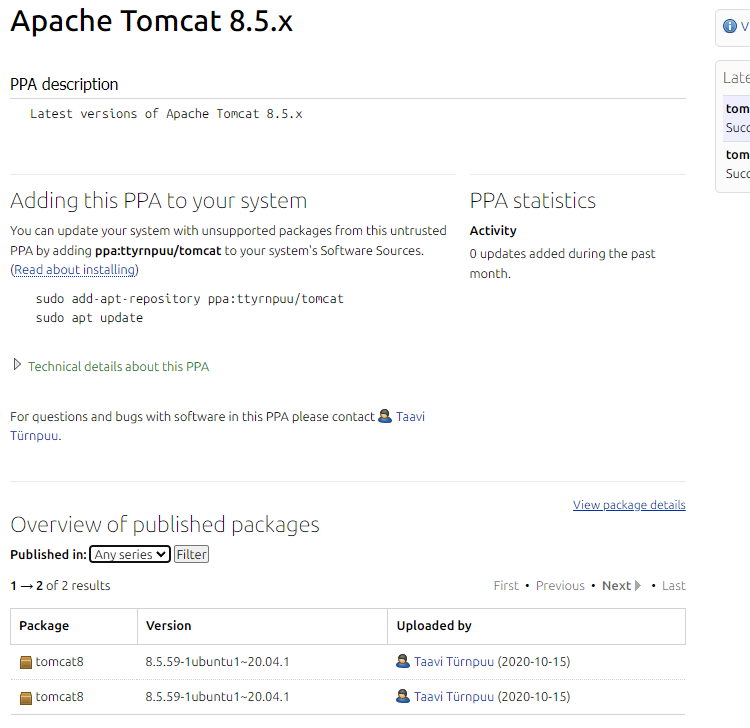
Task: Click uploader person icon in second row
Action: (403, 696)
